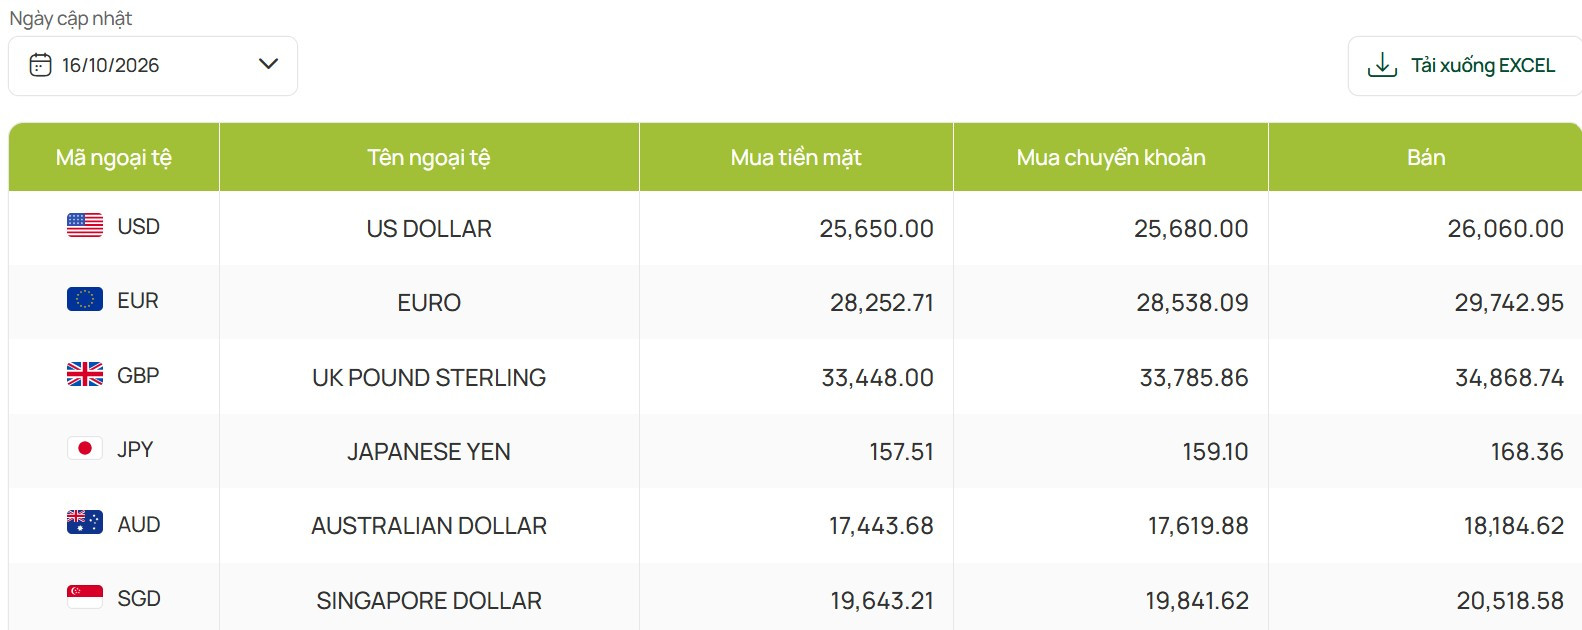Open the 16/10/2026 date selector

pos(153,66)
